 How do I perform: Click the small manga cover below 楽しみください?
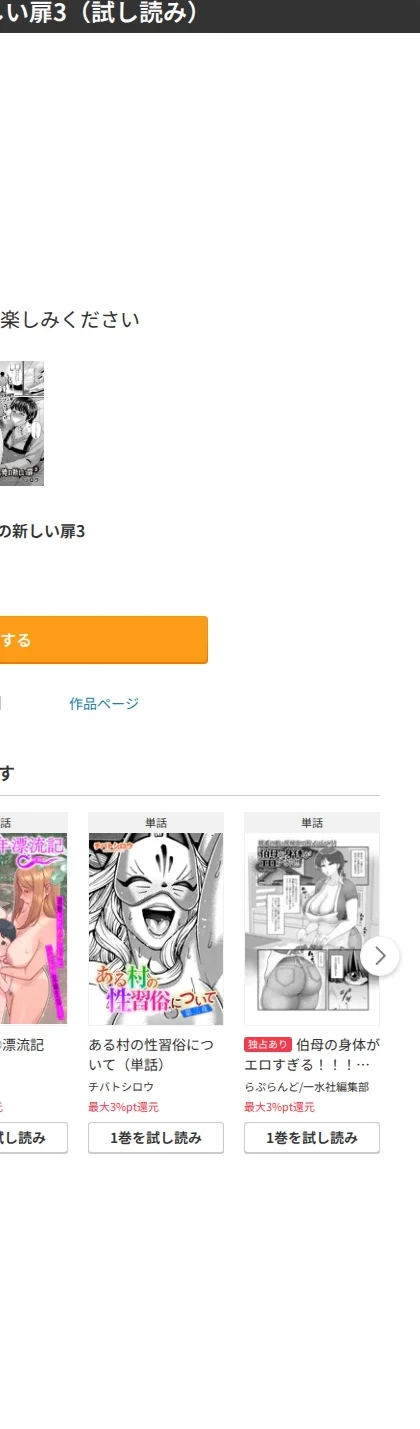tap(21, 423)
